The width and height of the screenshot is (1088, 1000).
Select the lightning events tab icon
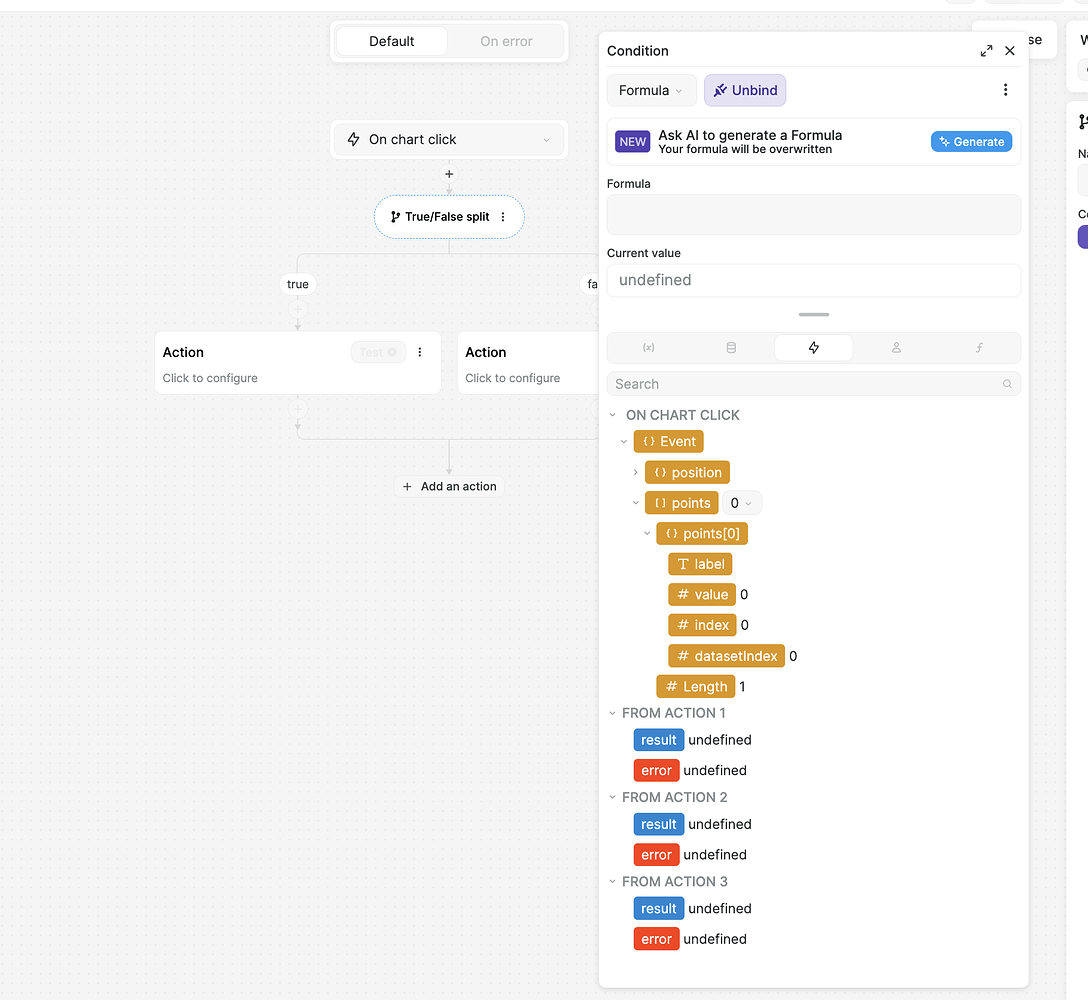click(813, 346)
